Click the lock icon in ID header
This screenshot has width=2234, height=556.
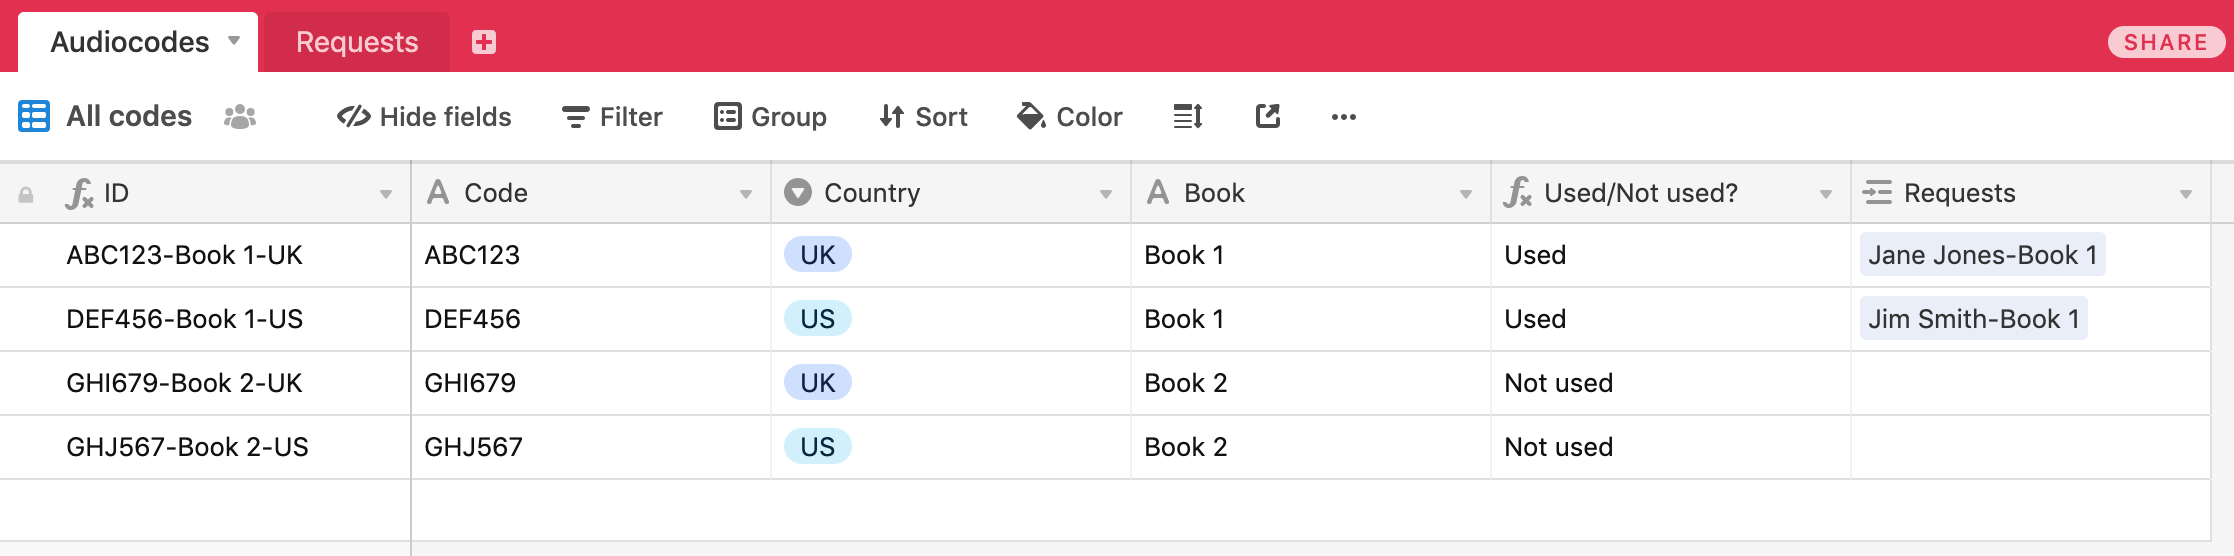(26, 195)
